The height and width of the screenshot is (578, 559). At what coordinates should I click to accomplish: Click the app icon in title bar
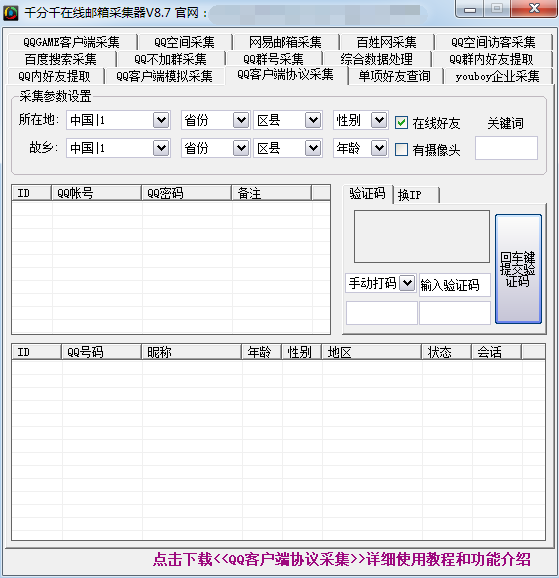(11, 13)
